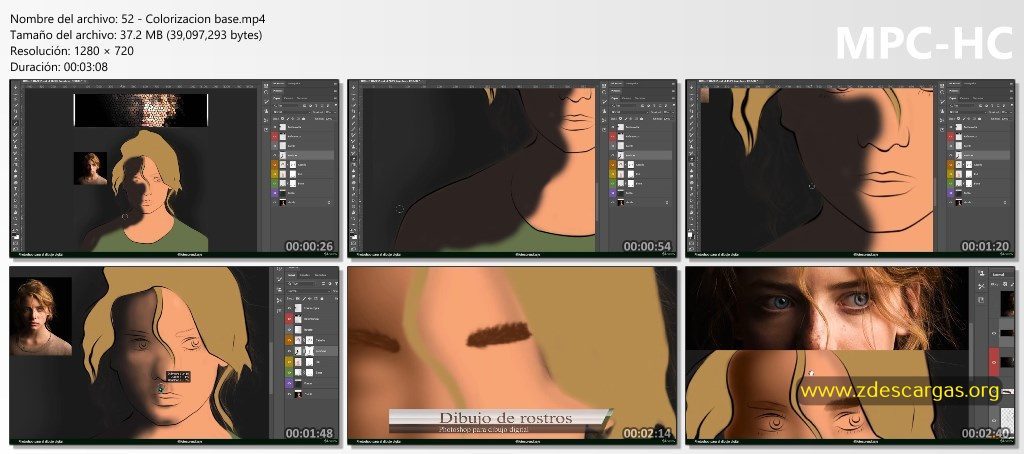Click the file name line '52 - Colorizacion base.mp4'
This screenshot has height=454, width=1024.
(x=138, y=18)
